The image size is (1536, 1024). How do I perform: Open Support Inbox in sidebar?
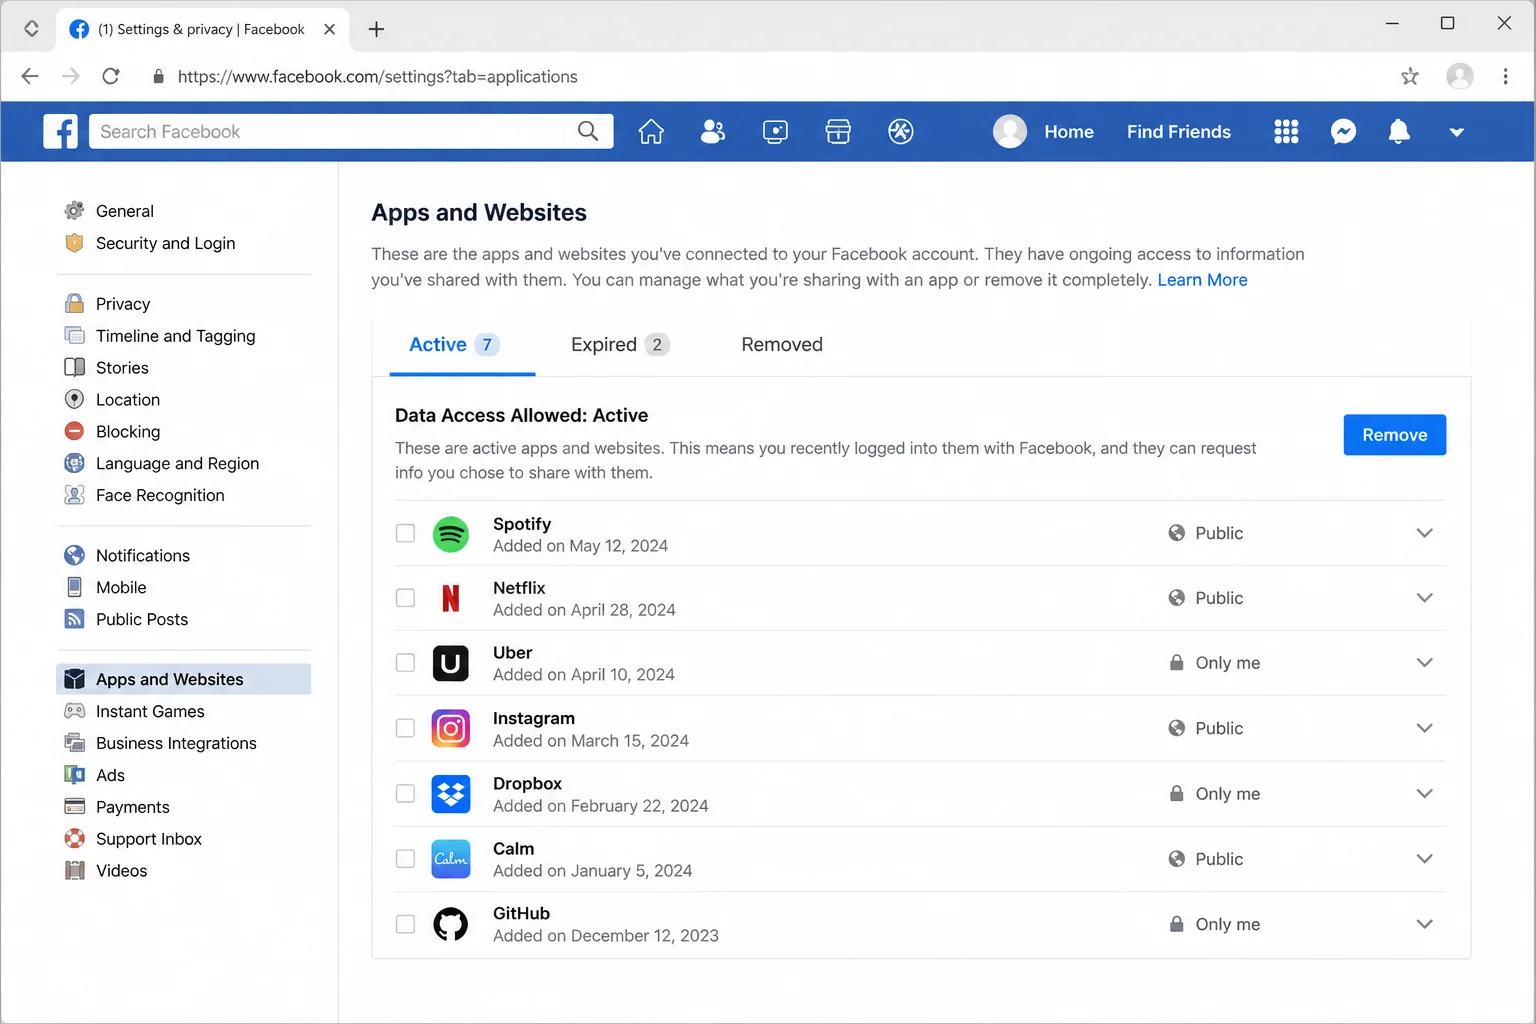click(133, 840)
